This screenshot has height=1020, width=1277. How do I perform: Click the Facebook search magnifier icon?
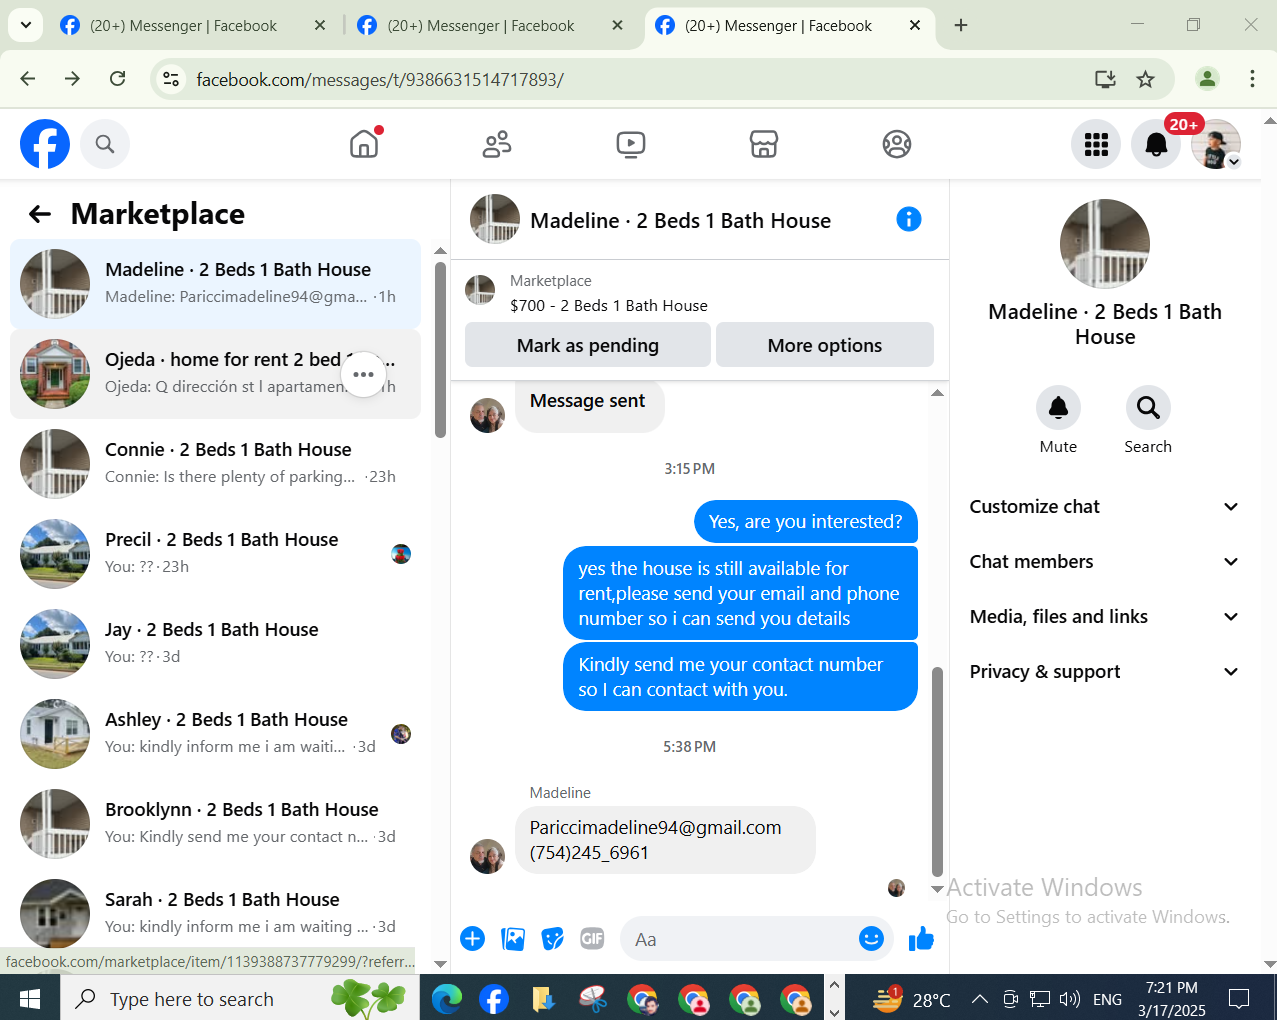(105, 144)
